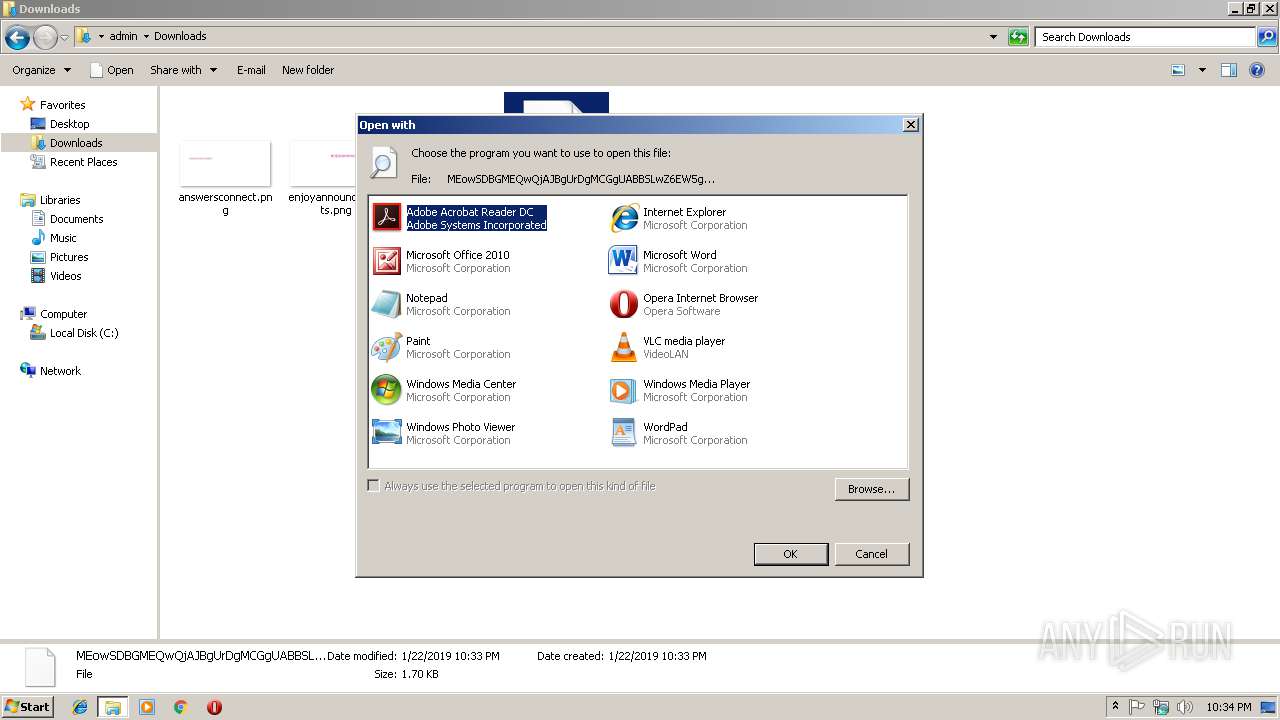This screenshot has width=1280, height=720.
Task: Open Desktop in Favorites
Action: pyautogui.click(x=69, y=124)
